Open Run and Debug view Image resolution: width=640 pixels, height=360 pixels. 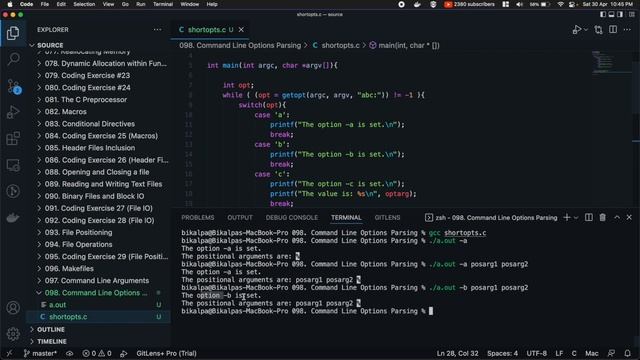(x=13, y=112)
